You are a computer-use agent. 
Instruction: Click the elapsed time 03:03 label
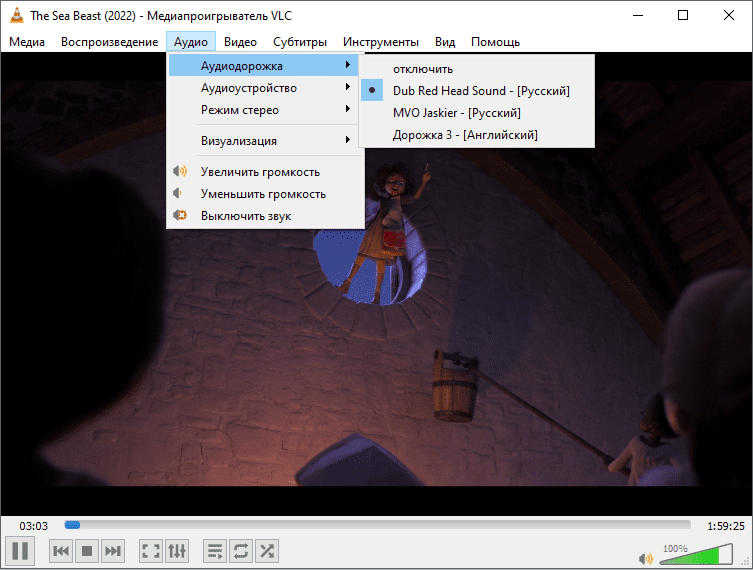pos(34,526)
